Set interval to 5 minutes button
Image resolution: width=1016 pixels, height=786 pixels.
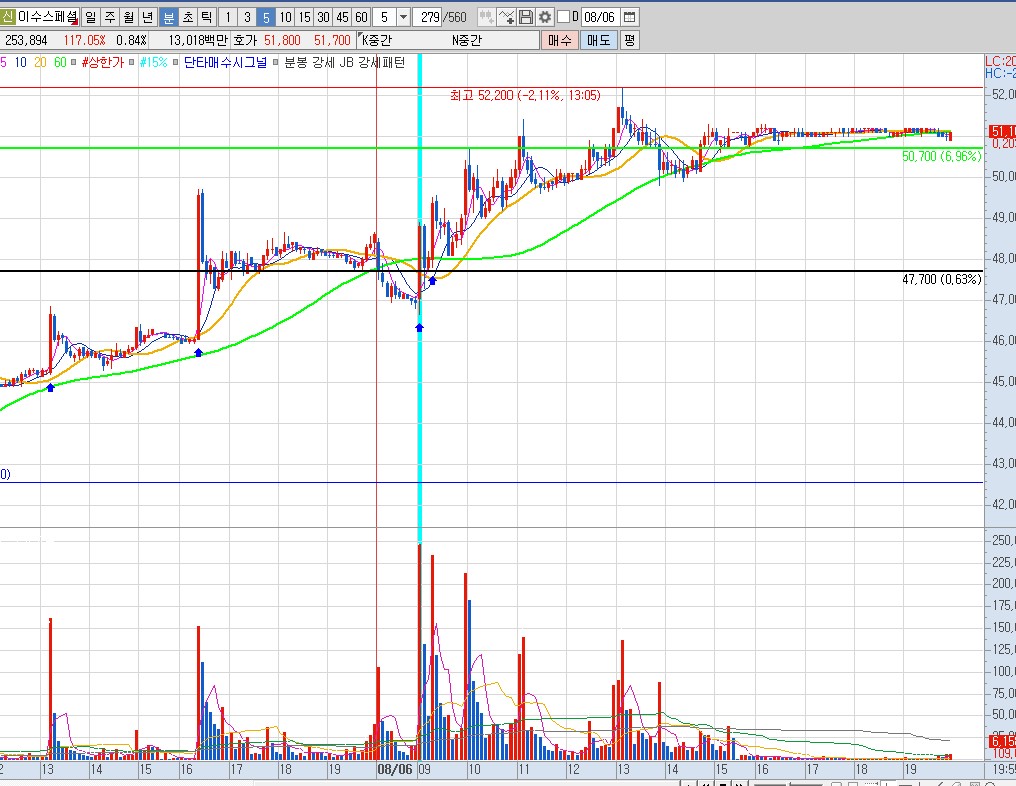(x=266, y=17)
